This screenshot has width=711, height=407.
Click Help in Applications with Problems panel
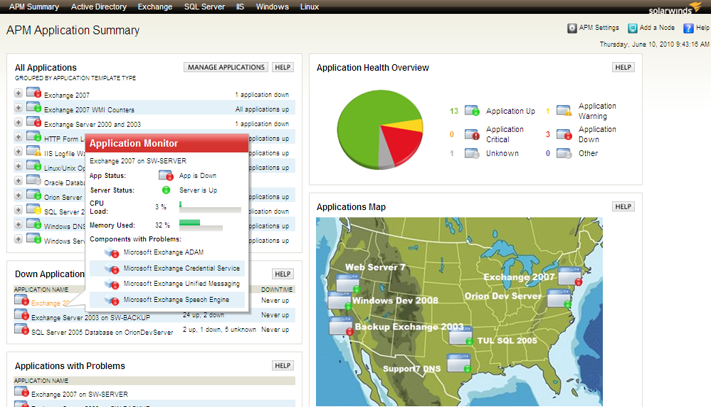click(x=282, y=366)
